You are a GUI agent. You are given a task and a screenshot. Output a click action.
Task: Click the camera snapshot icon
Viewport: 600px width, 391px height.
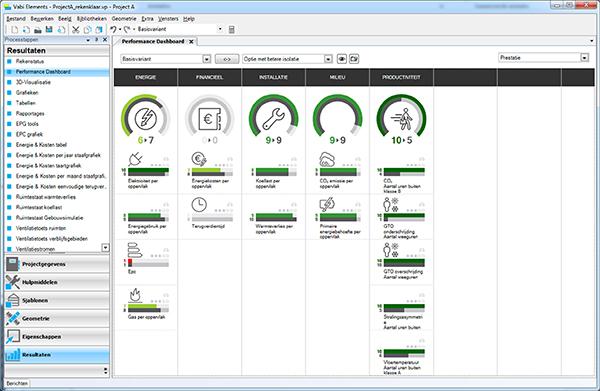(354, 59)
